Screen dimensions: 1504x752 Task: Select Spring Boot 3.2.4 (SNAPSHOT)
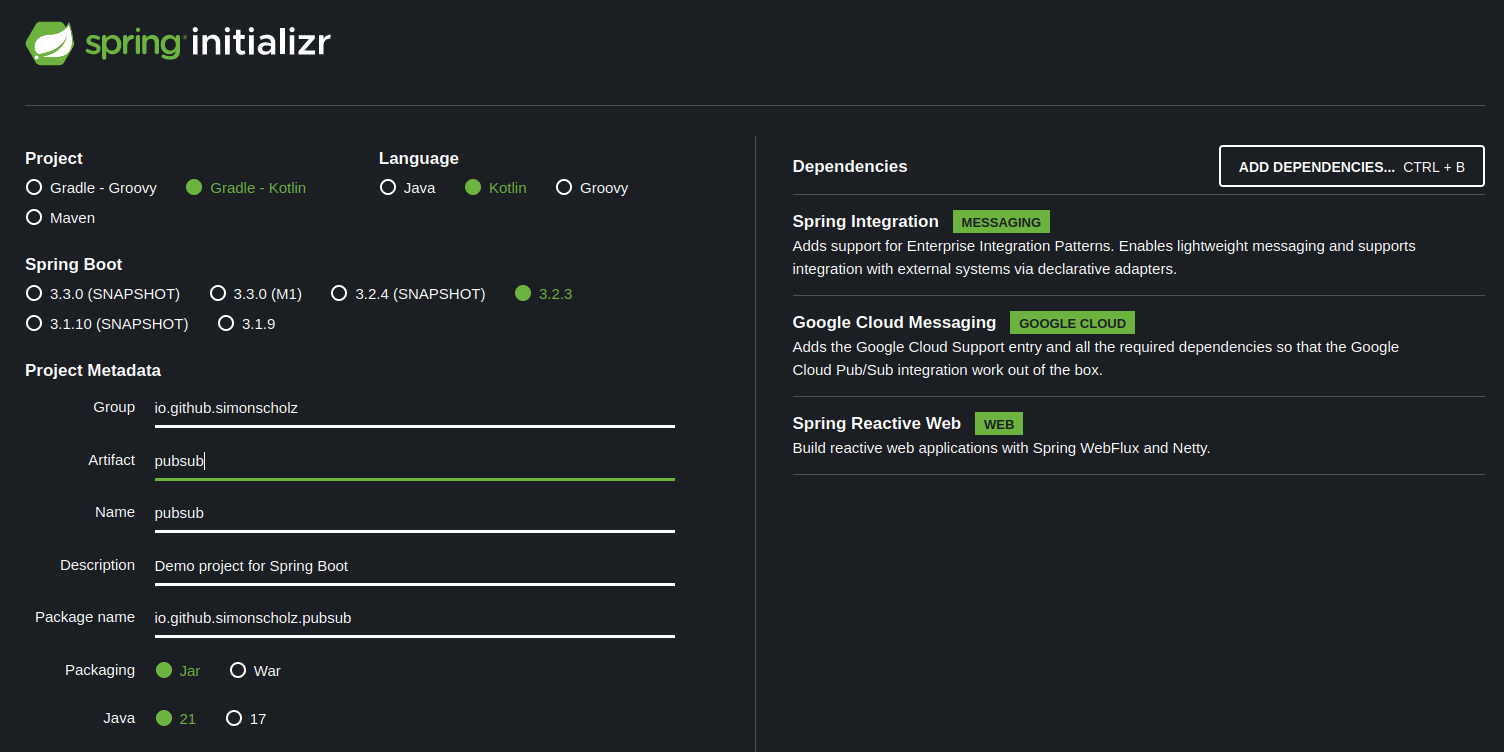click(x=408, y=294)
